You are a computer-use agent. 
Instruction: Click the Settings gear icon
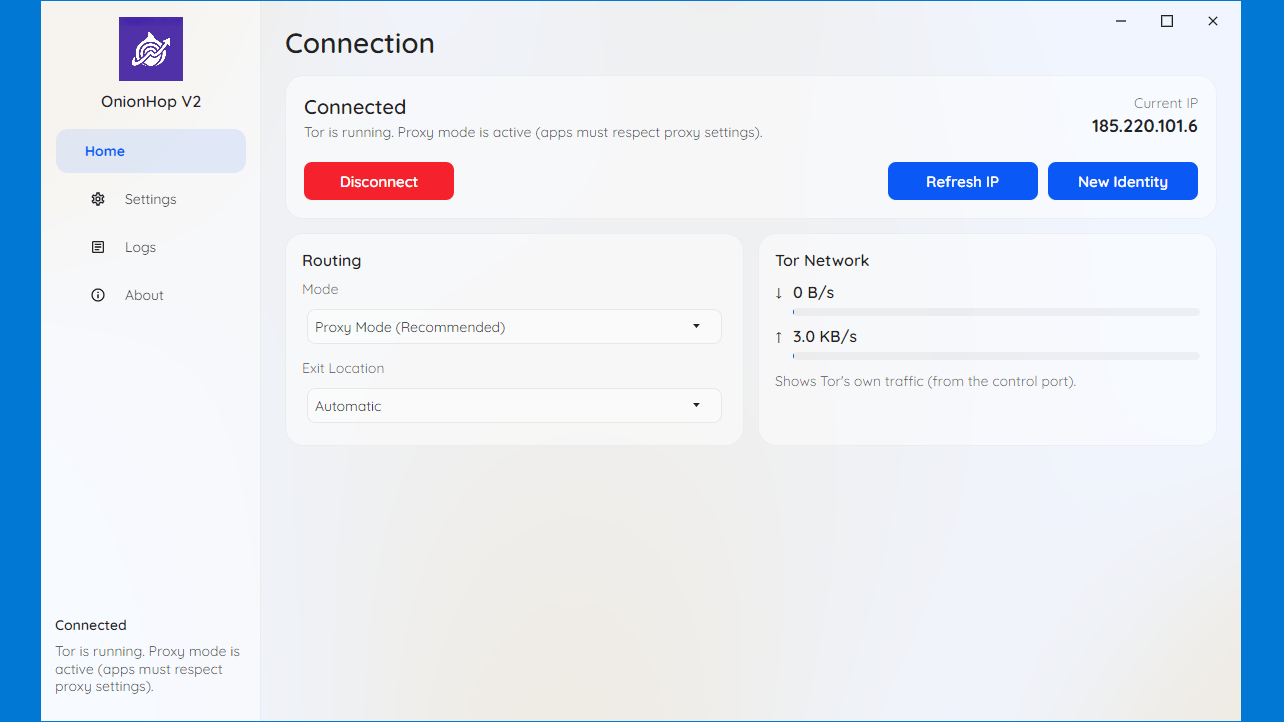[x=98, y=199]
